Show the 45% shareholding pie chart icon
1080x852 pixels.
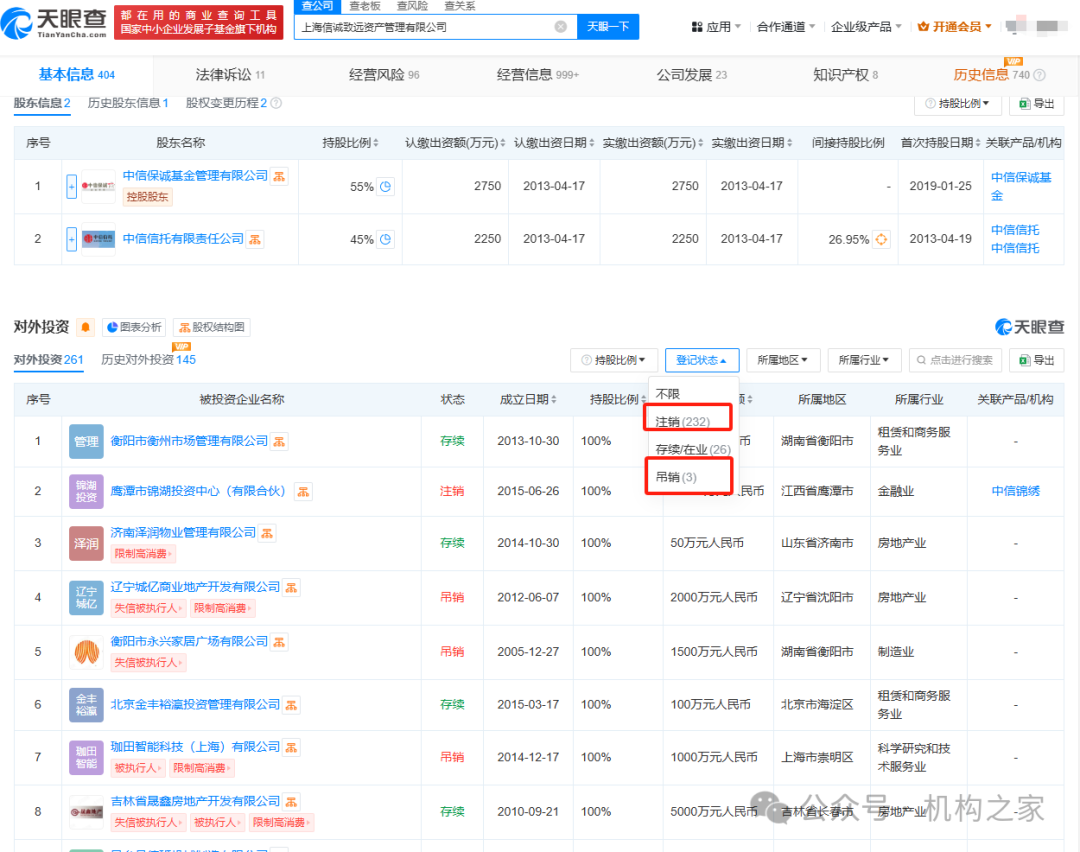[386, 239]
